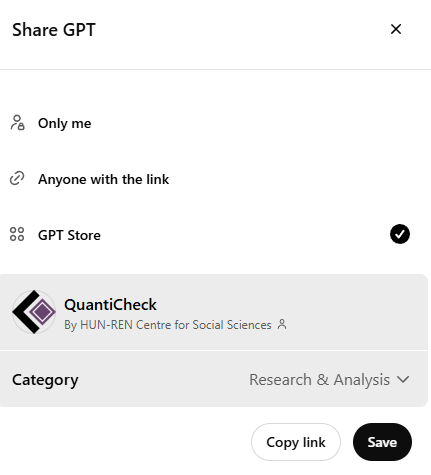Image resolution: width=431 pixels, height=475 pixels.
Task: Click the person icon beside the author name
Action: coord(282,324)
